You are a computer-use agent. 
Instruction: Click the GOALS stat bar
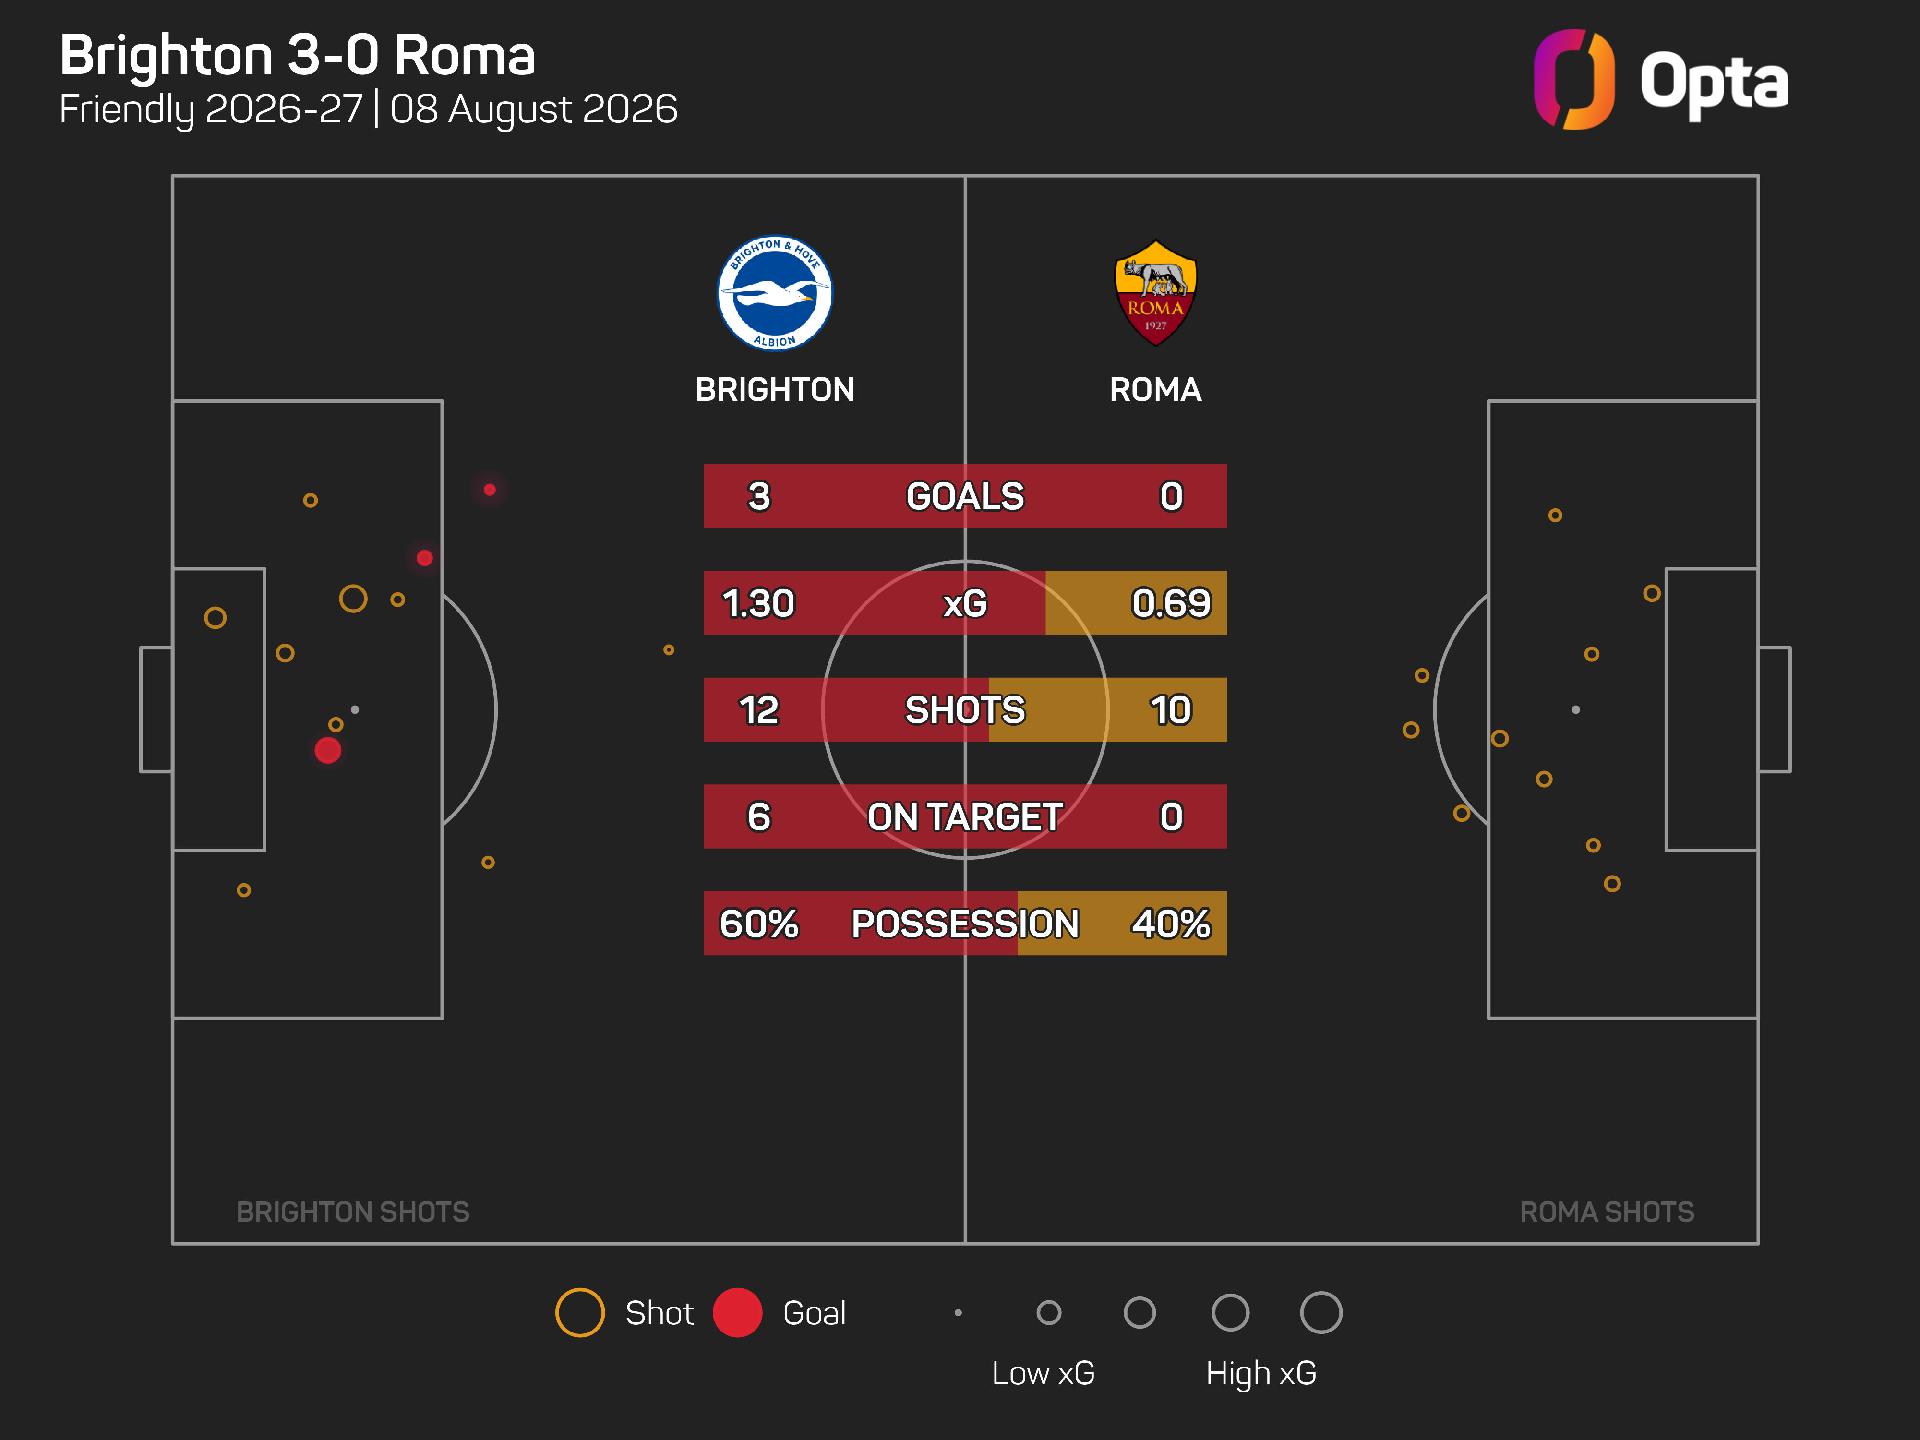pos(965,496)
